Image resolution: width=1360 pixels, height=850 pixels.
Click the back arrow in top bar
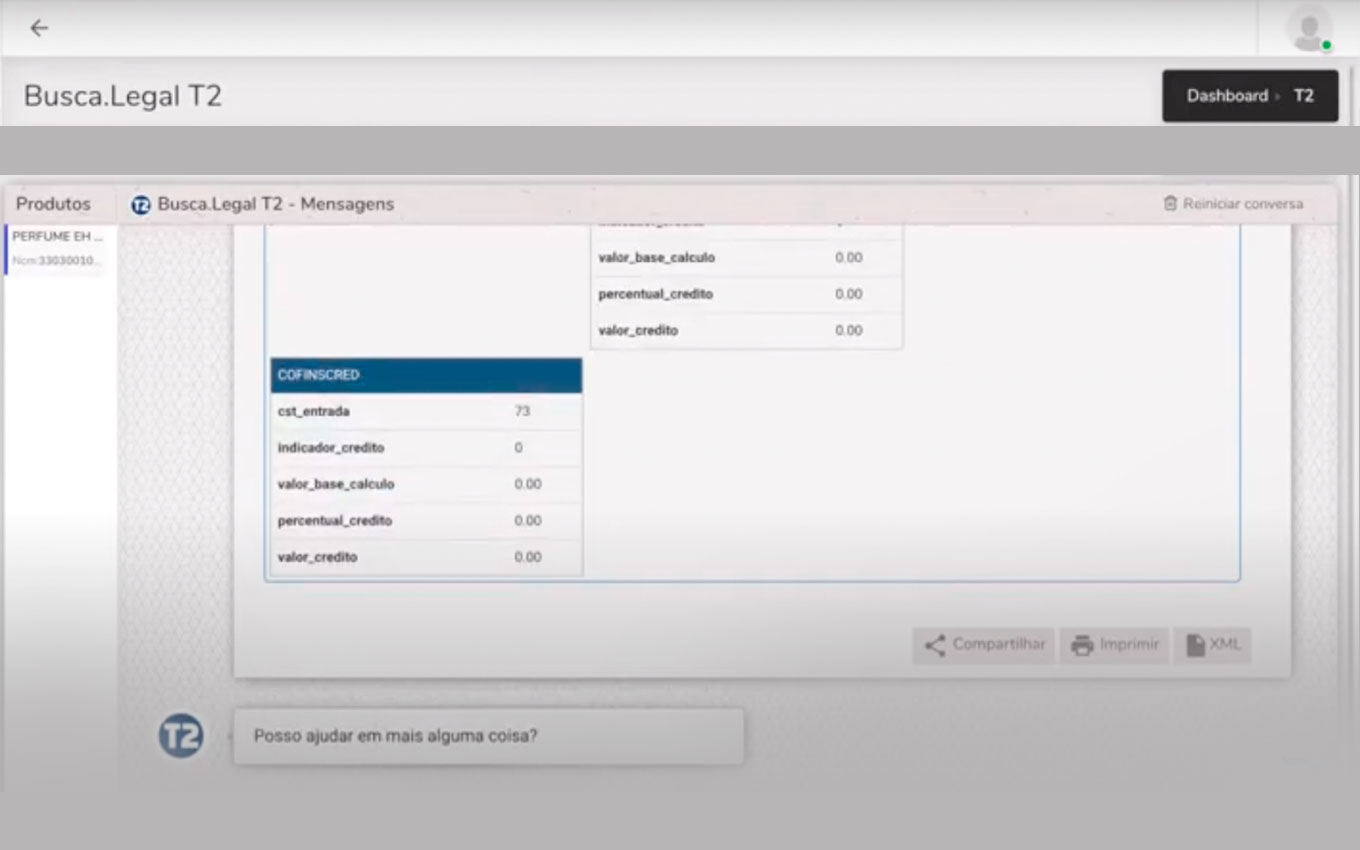(x=39, y=28)
